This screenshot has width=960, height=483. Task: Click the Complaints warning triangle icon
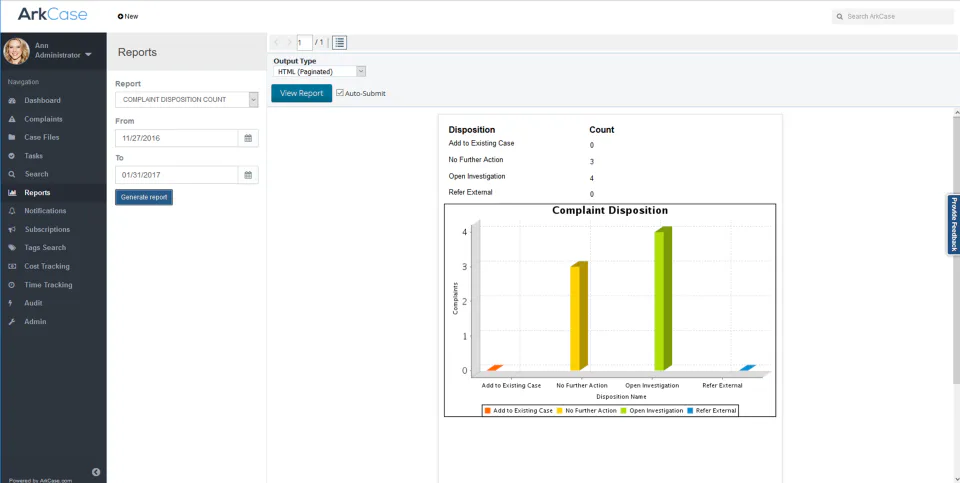pyautogui.click(x=12, y=119)
